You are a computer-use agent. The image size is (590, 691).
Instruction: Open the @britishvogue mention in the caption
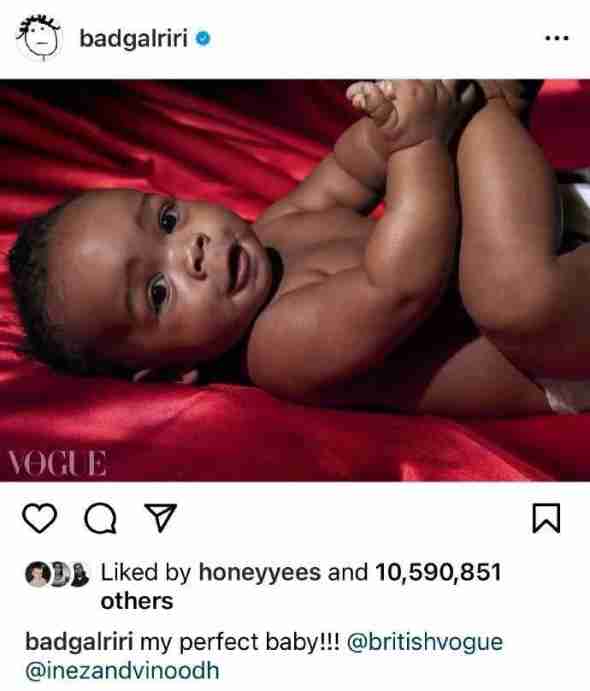[x=425, y=643]
